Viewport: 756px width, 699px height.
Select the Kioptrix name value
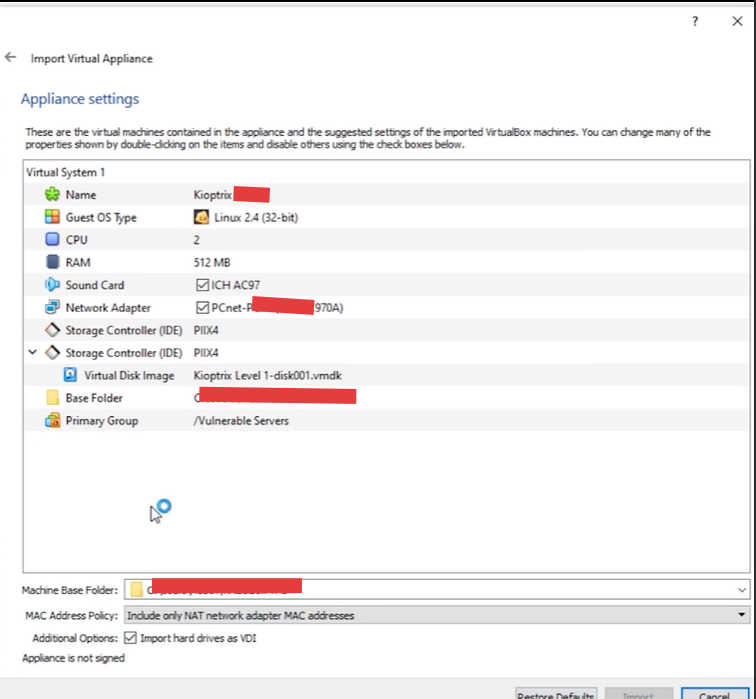coord(213,195)
